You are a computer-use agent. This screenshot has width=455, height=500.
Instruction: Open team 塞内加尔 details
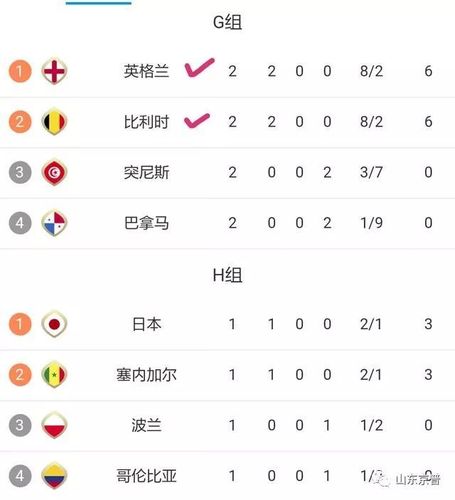[x=146, y=375]
